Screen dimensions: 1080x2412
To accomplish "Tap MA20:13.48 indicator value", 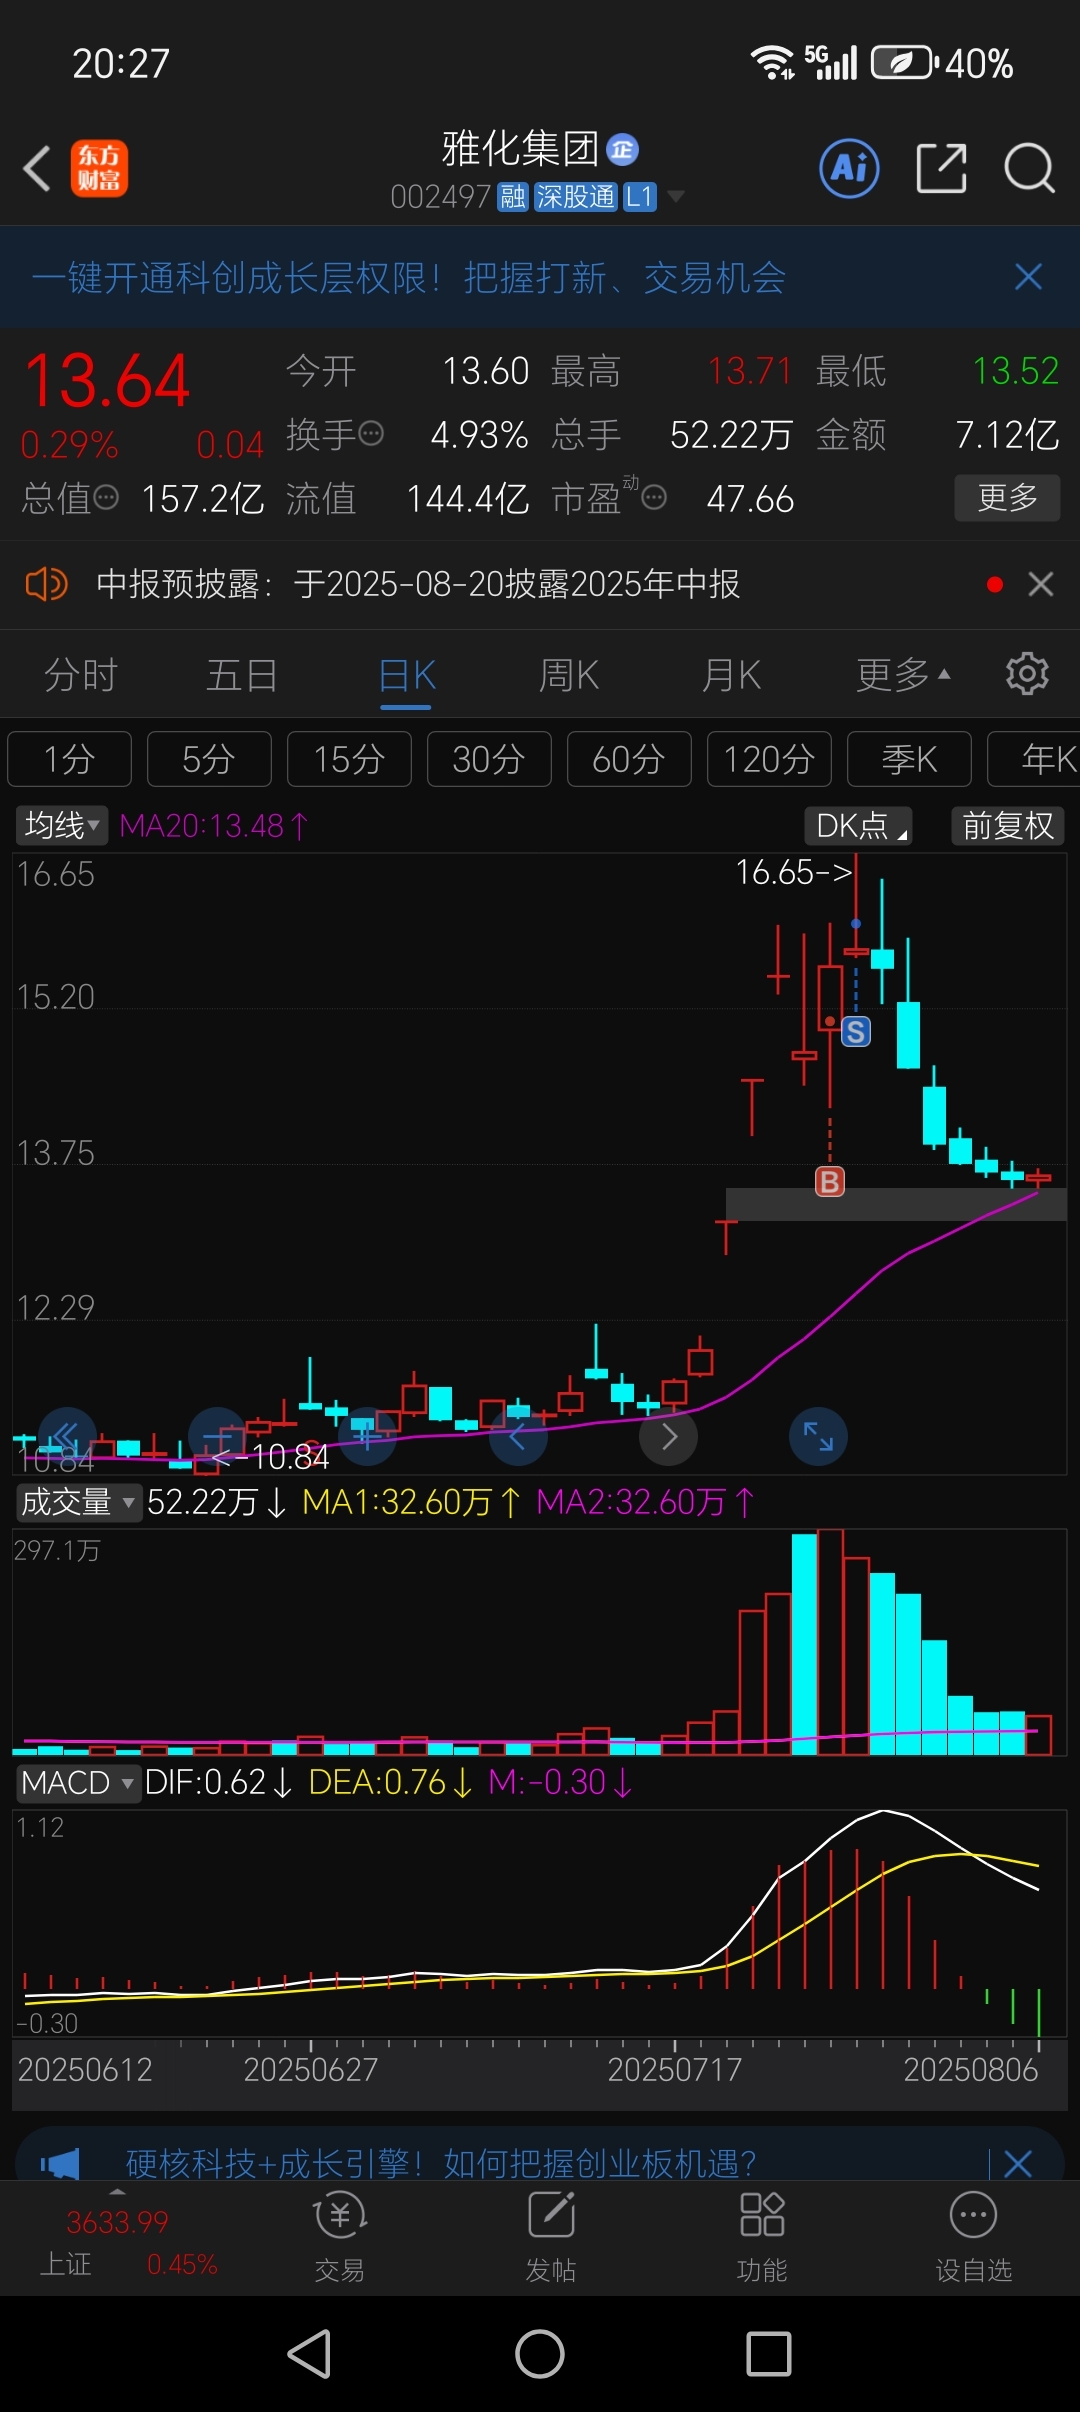I will 213,825.
